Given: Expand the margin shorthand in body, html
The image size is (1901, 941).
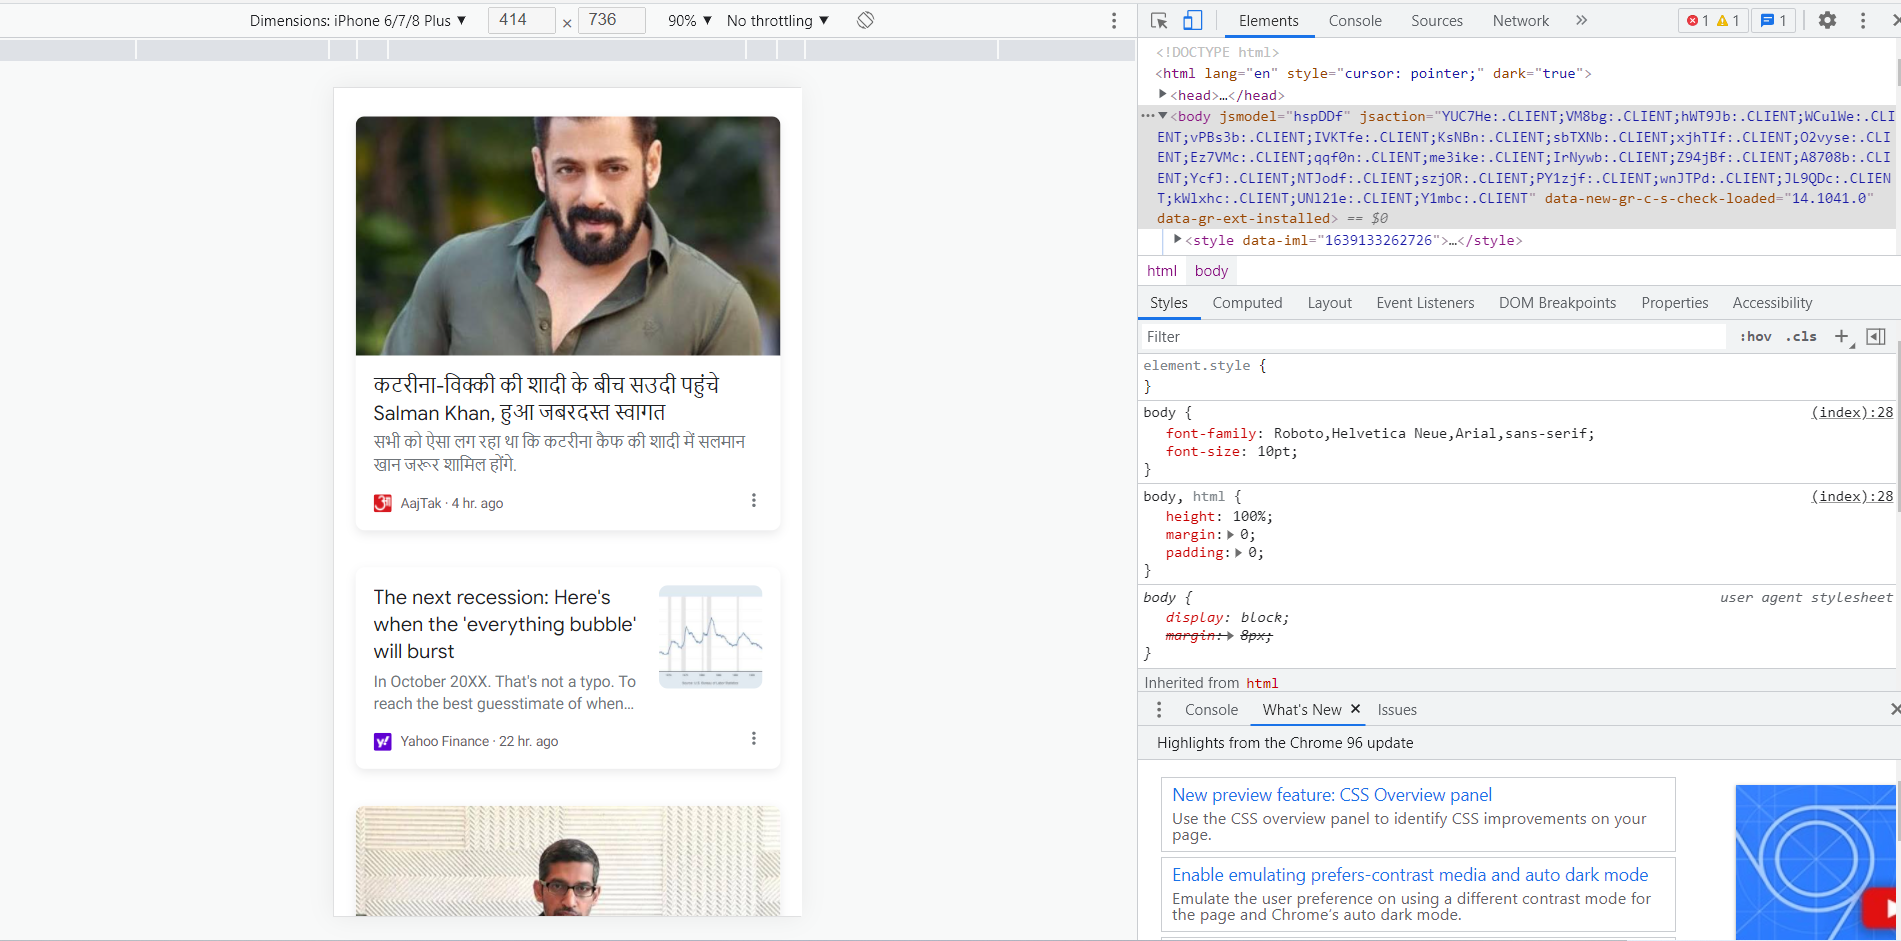Looking at the screenshot, I should 1231,535.
